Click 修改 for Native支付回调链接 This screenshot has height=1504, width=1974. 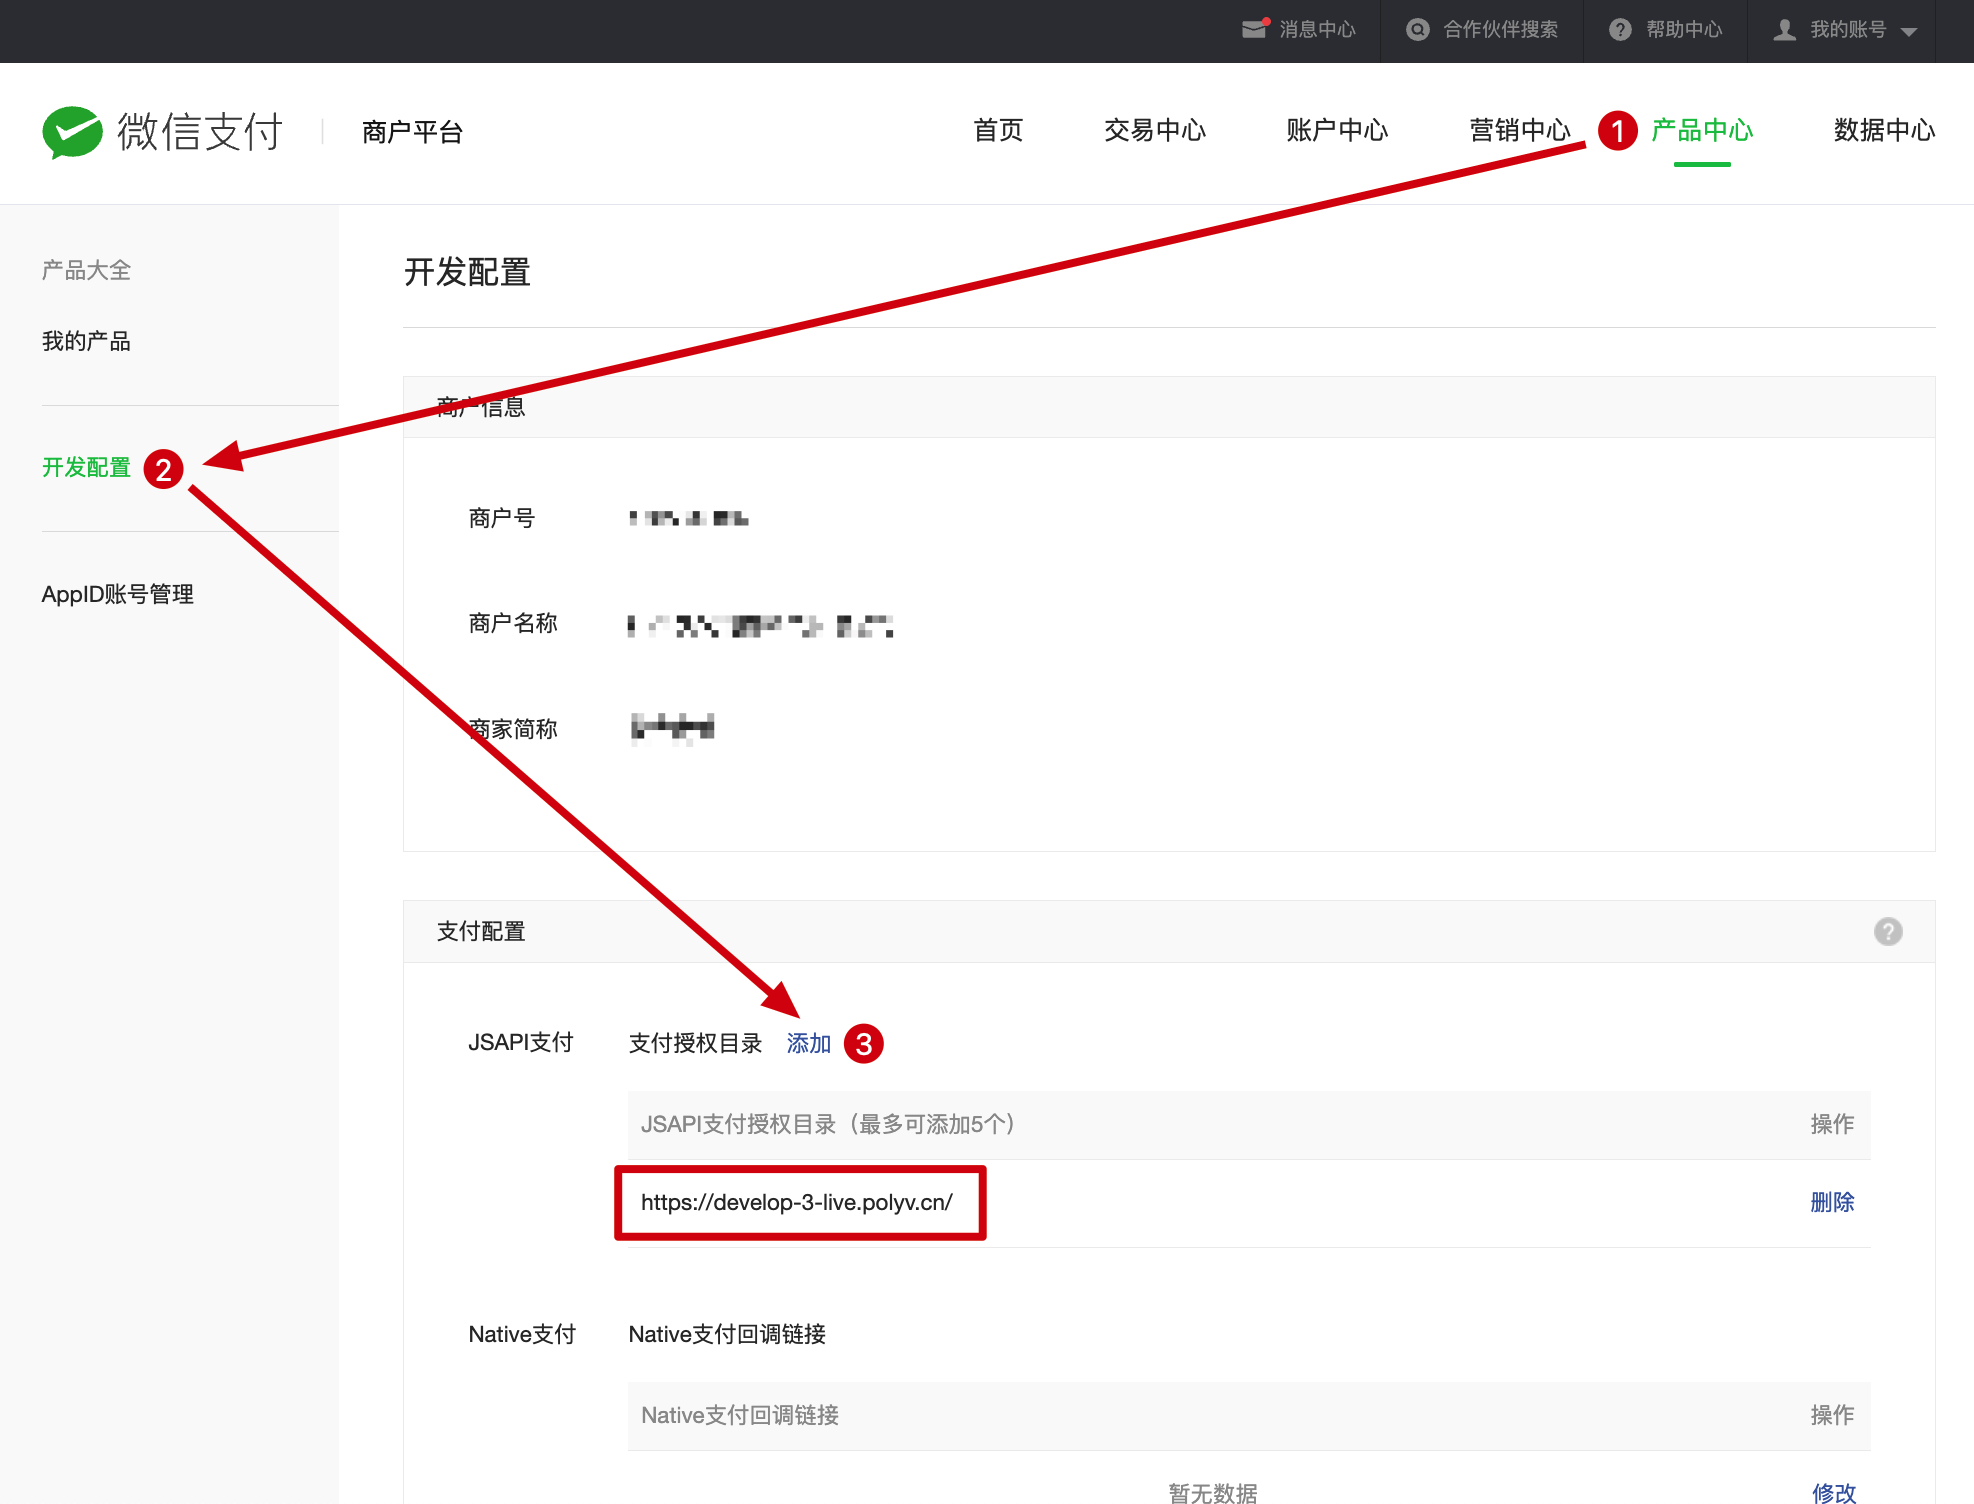tap(1833, 1492)
